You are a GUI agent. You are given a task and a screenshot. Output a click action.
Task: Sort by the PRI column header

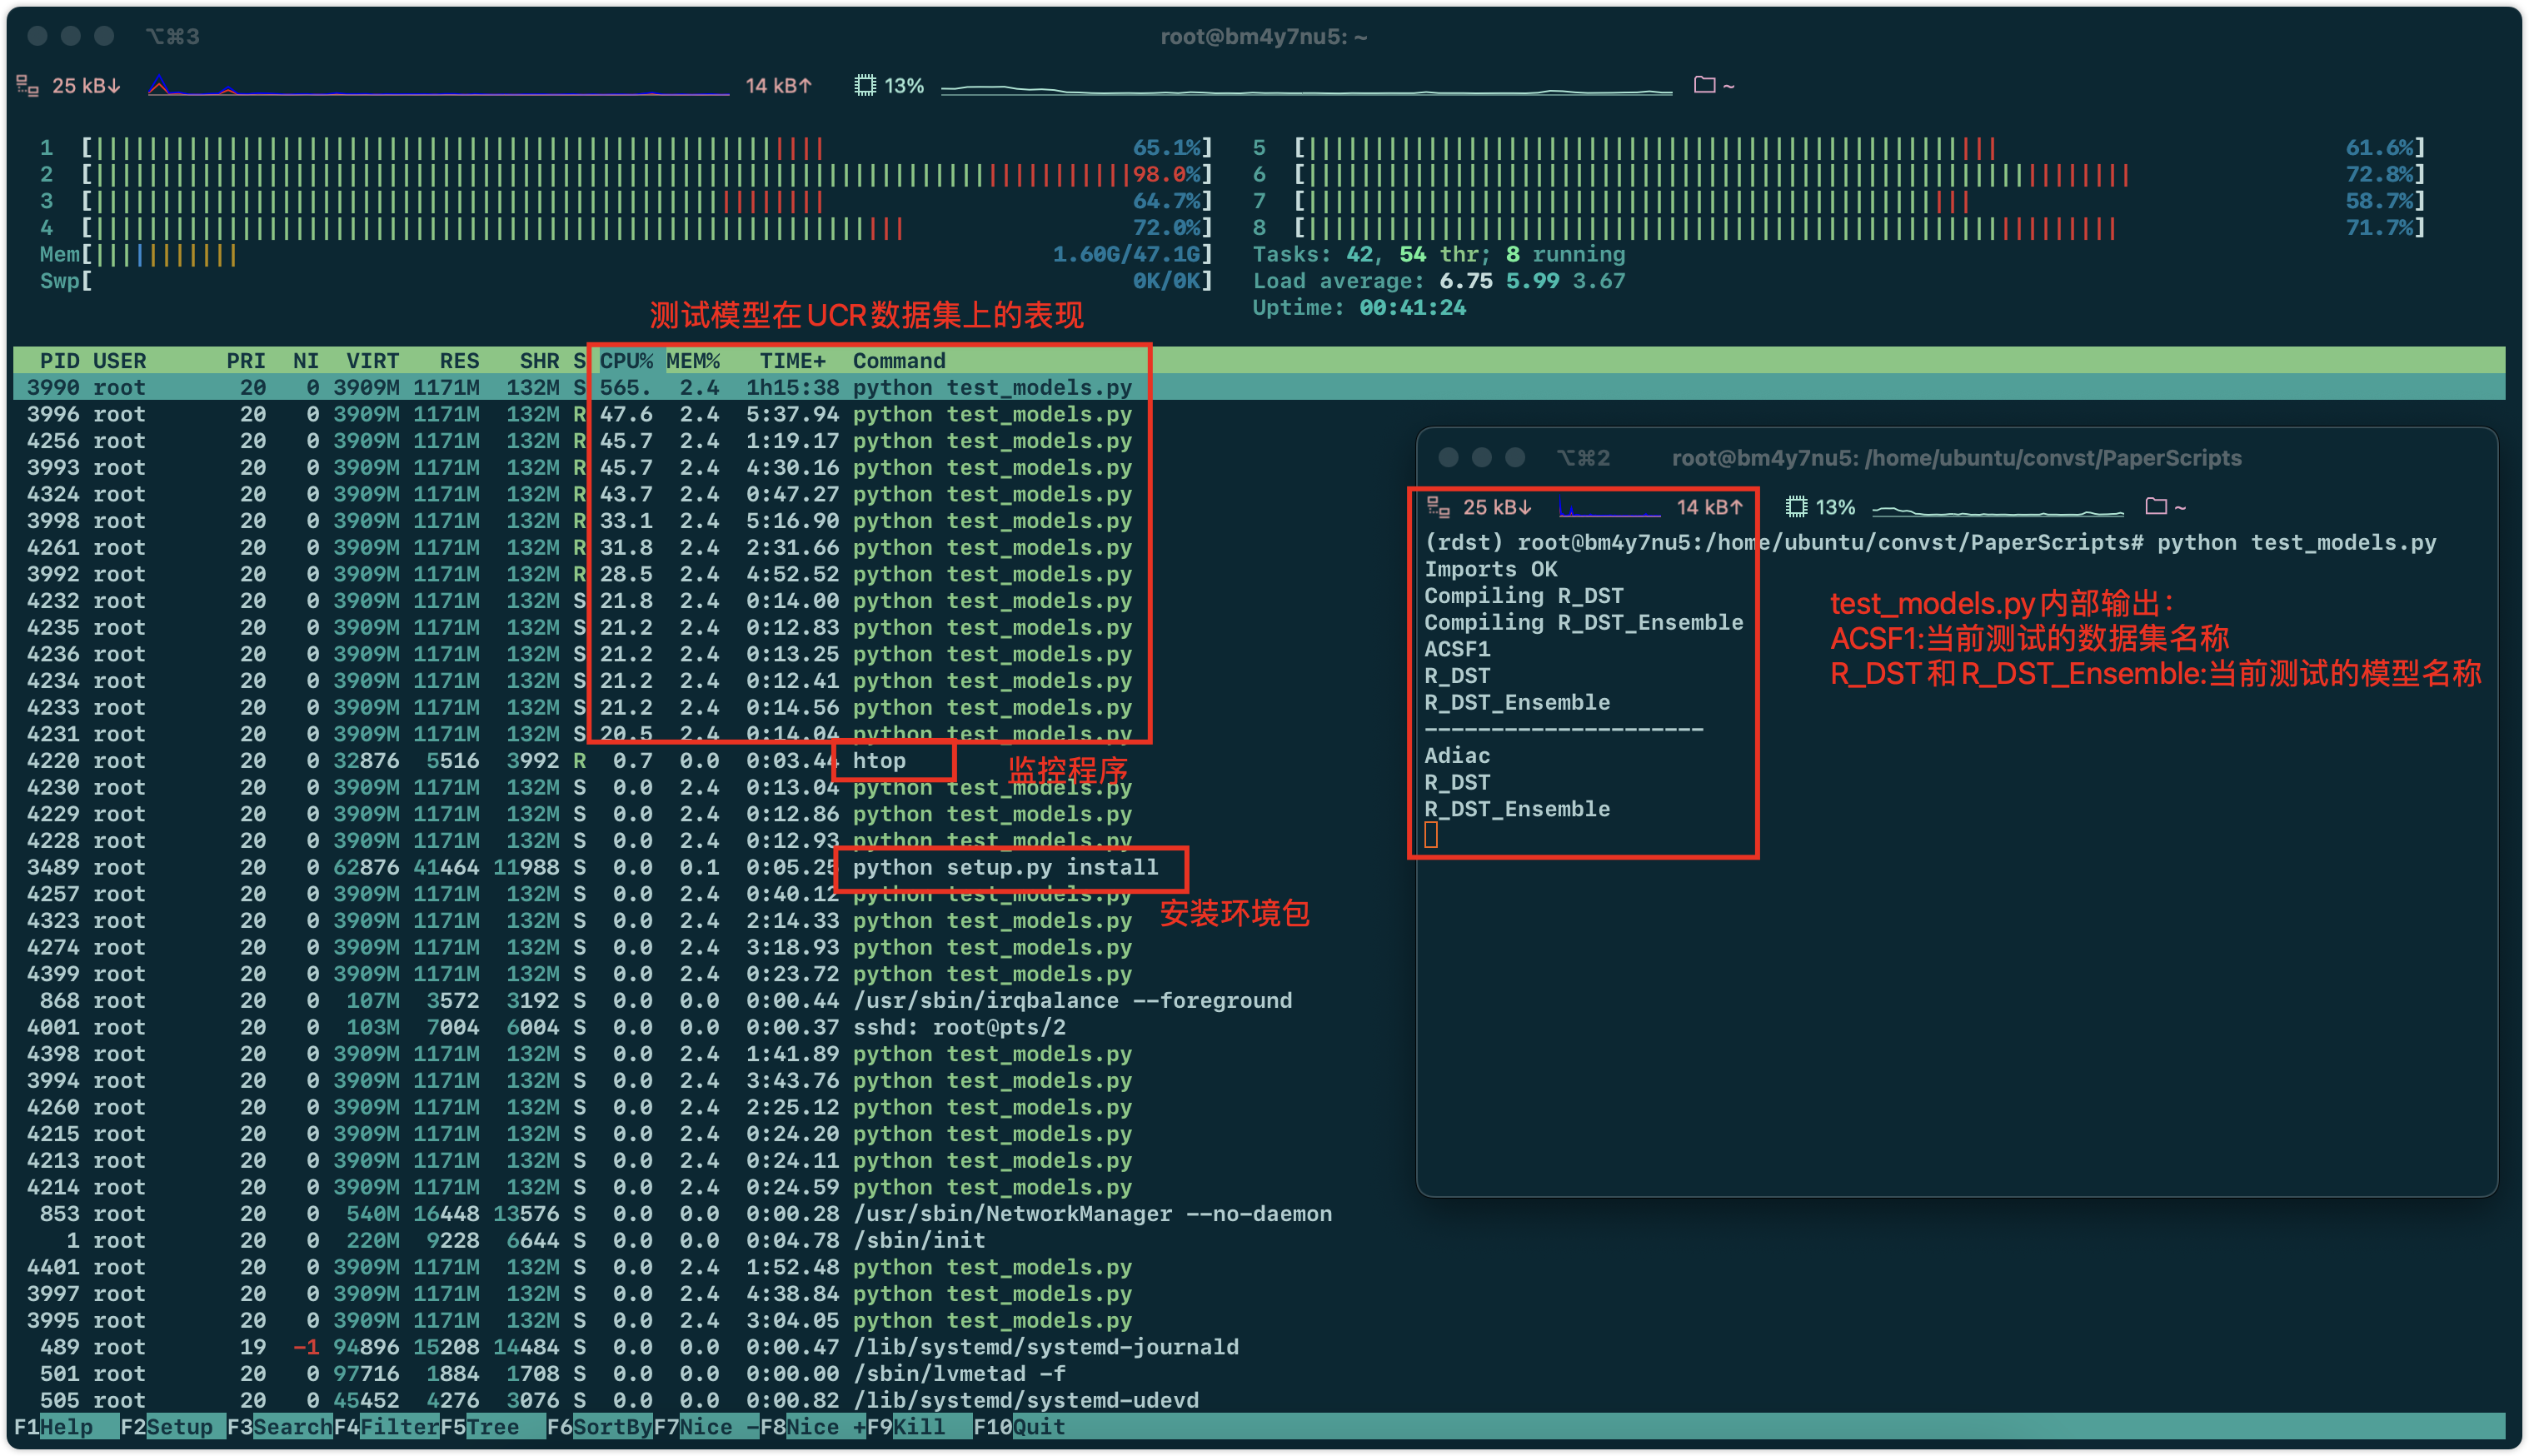pyautogui.click(x=246, y=361)
